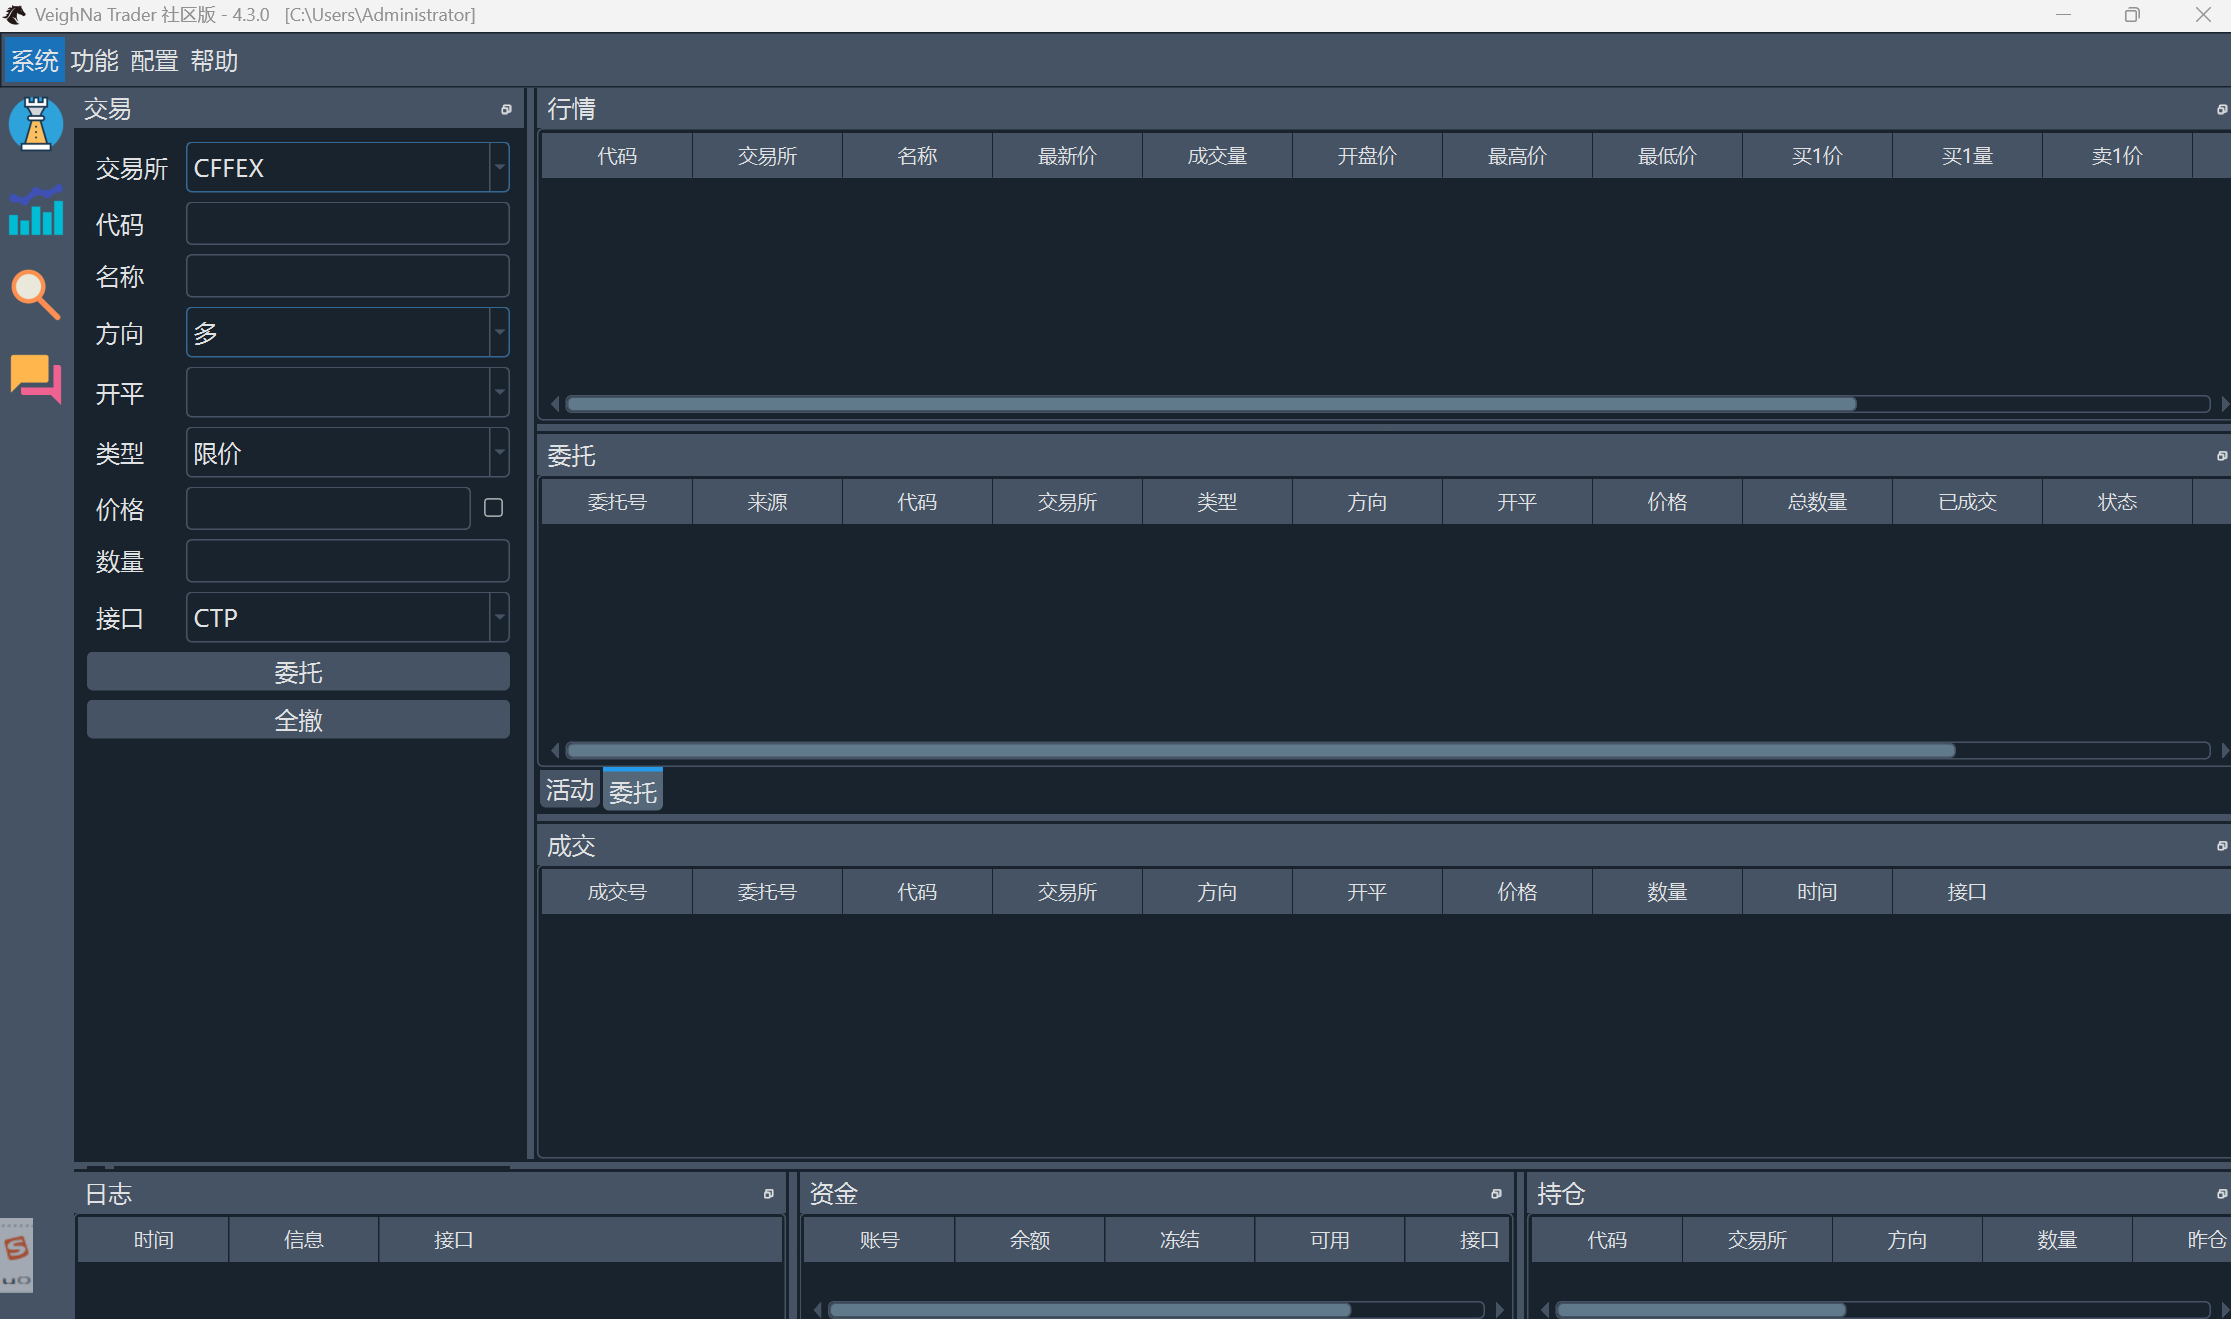This screenshot has height=1319, width=2231.
Task: Open the bar chart icon in sidebar
Action: 36,211
